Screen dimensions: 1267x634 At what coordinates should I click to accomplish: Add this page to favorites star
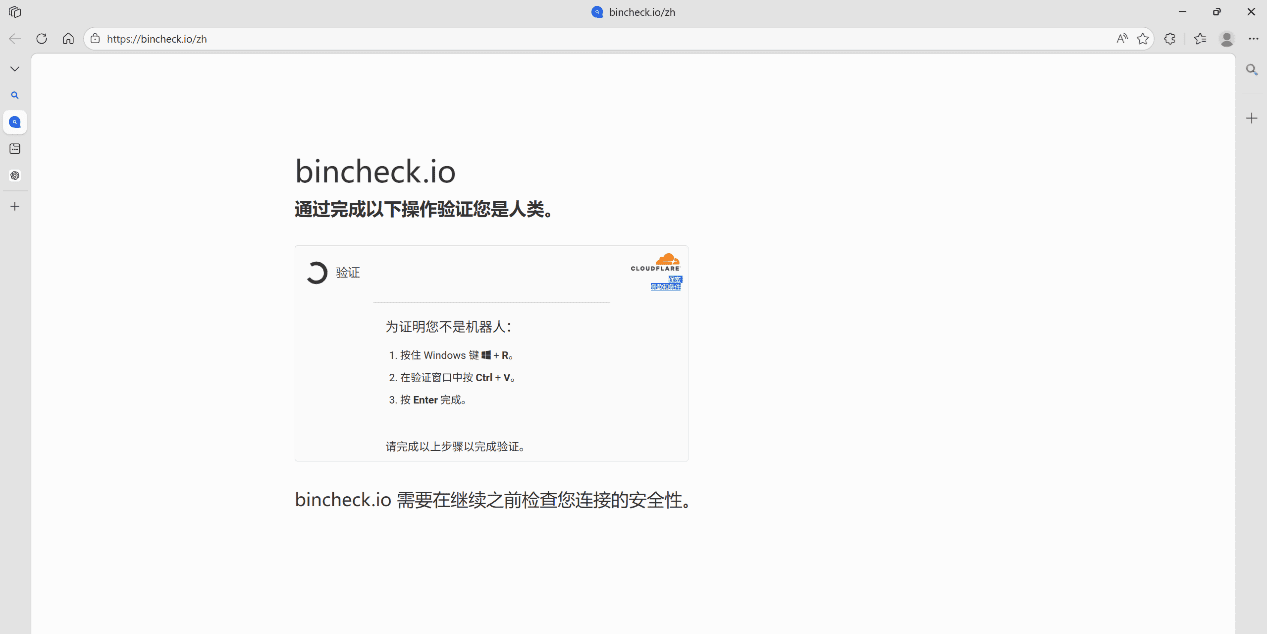[1143, 39]
